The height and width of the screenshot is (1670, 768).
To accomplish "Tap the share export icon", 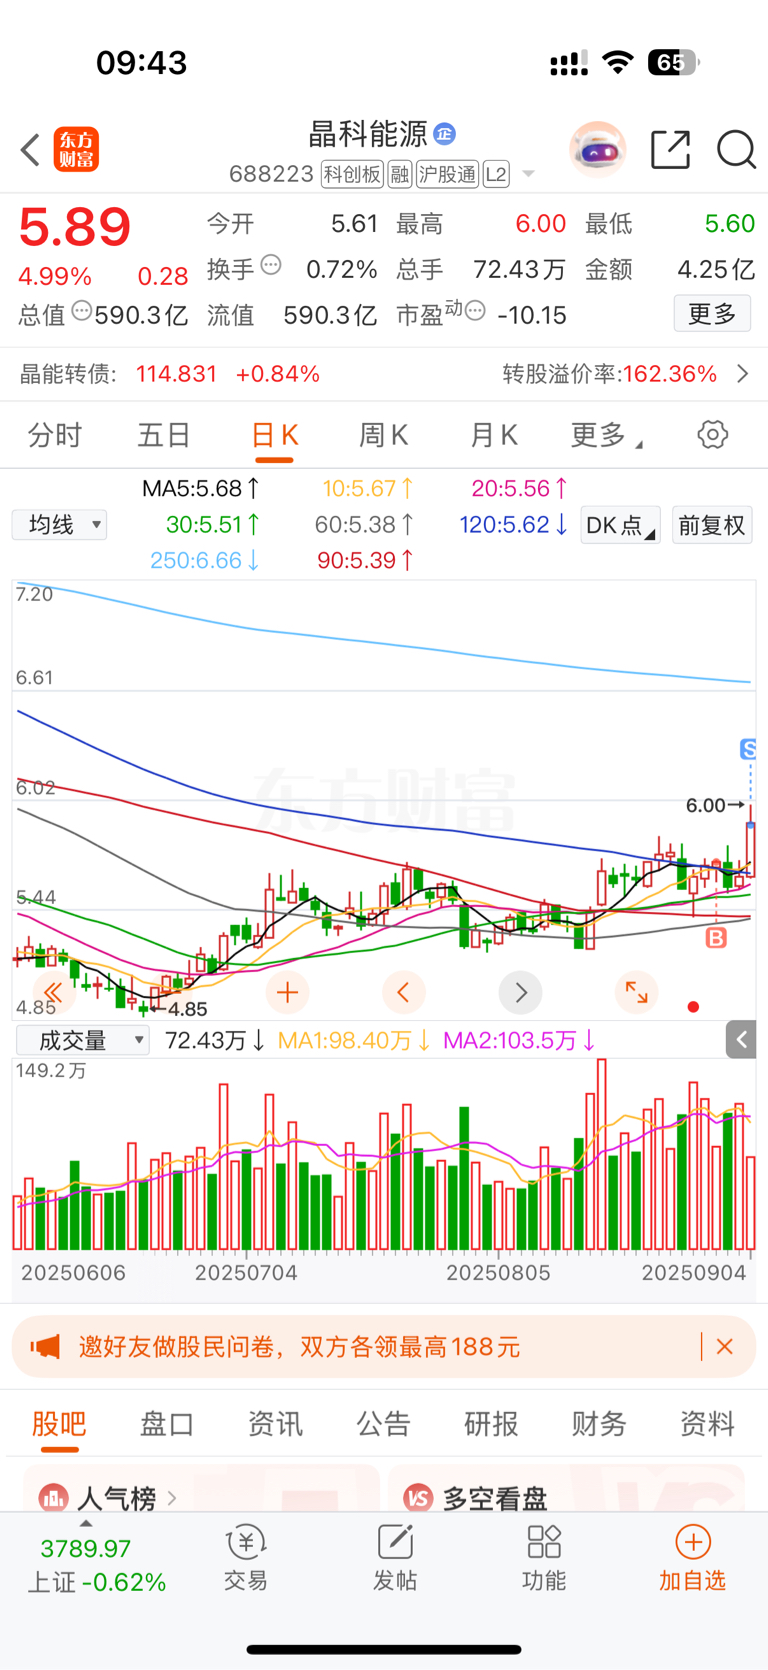I will [670, 150].
